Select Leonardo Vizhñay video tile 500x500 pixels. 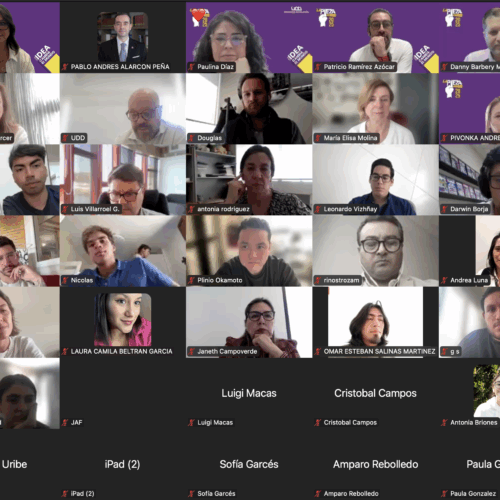(x=376, y=180)
